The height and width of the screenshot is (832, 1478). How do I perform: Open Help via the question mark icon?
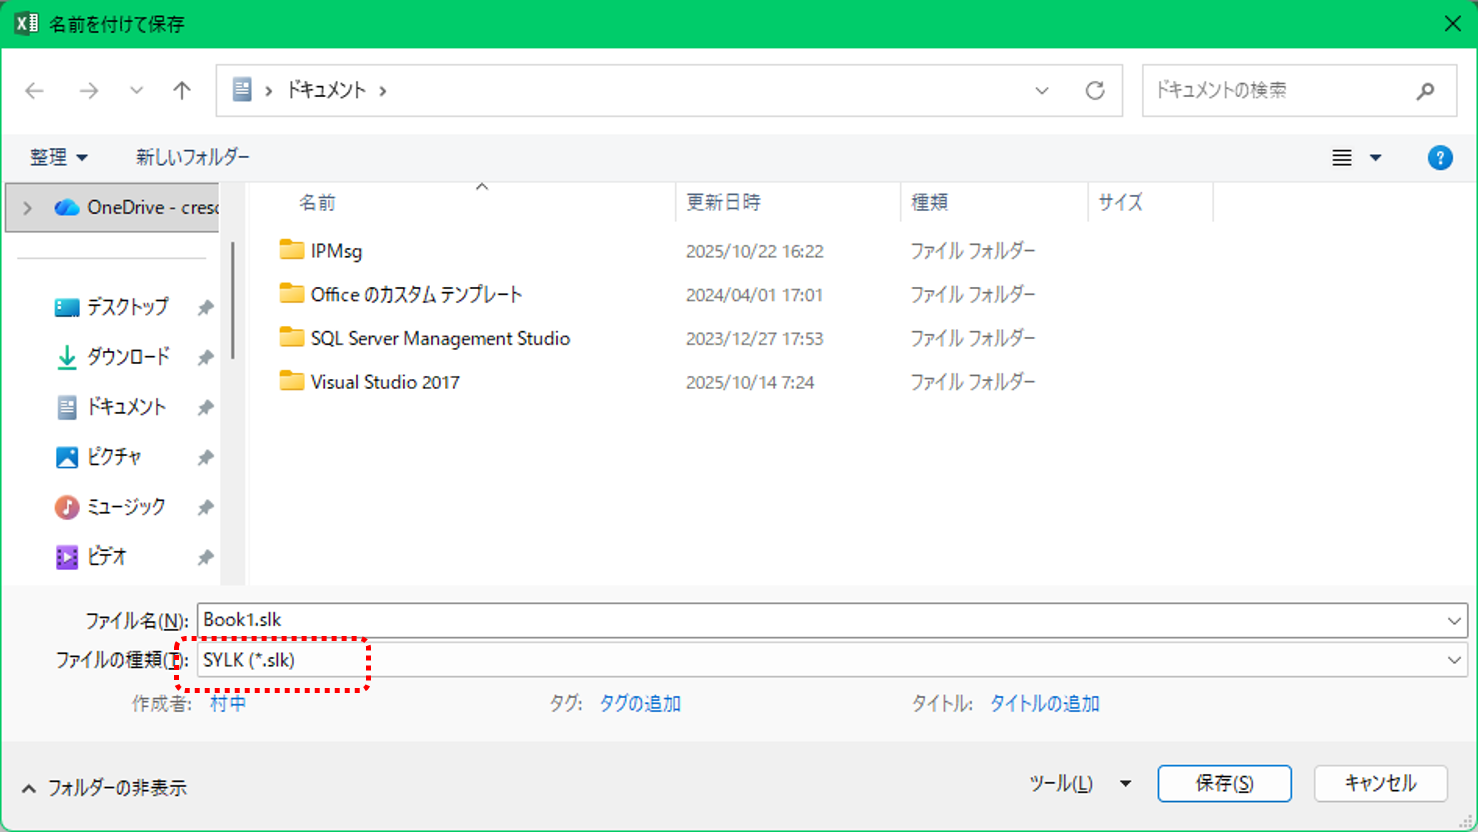pos(1439,157)
